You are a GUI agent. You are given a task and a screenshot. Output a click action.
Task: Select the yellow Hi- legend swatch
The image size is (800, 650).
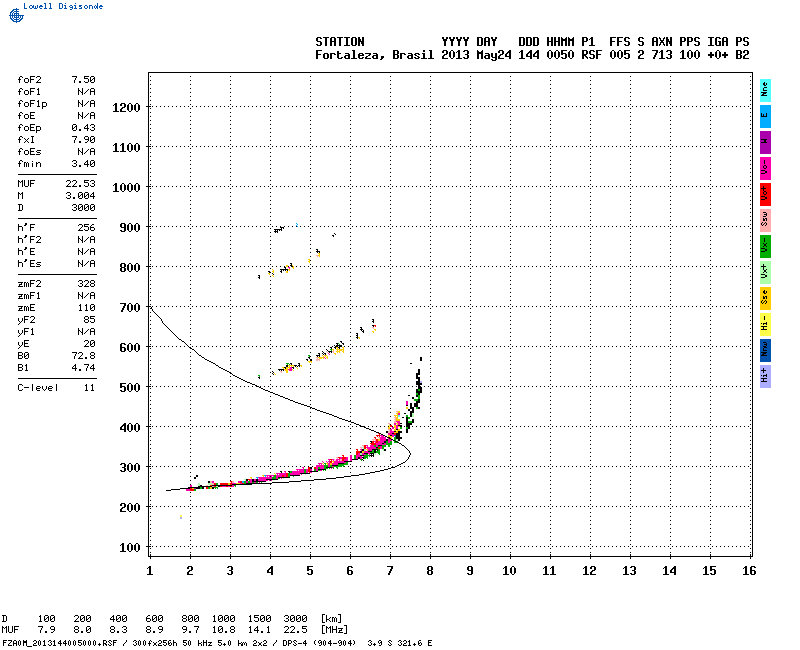(765, 323)
